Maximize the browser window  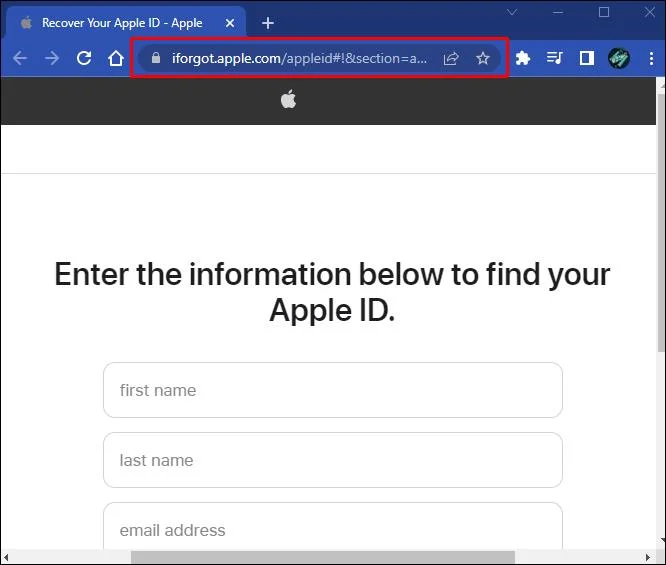pyautogui.click(x=604, y=12)
